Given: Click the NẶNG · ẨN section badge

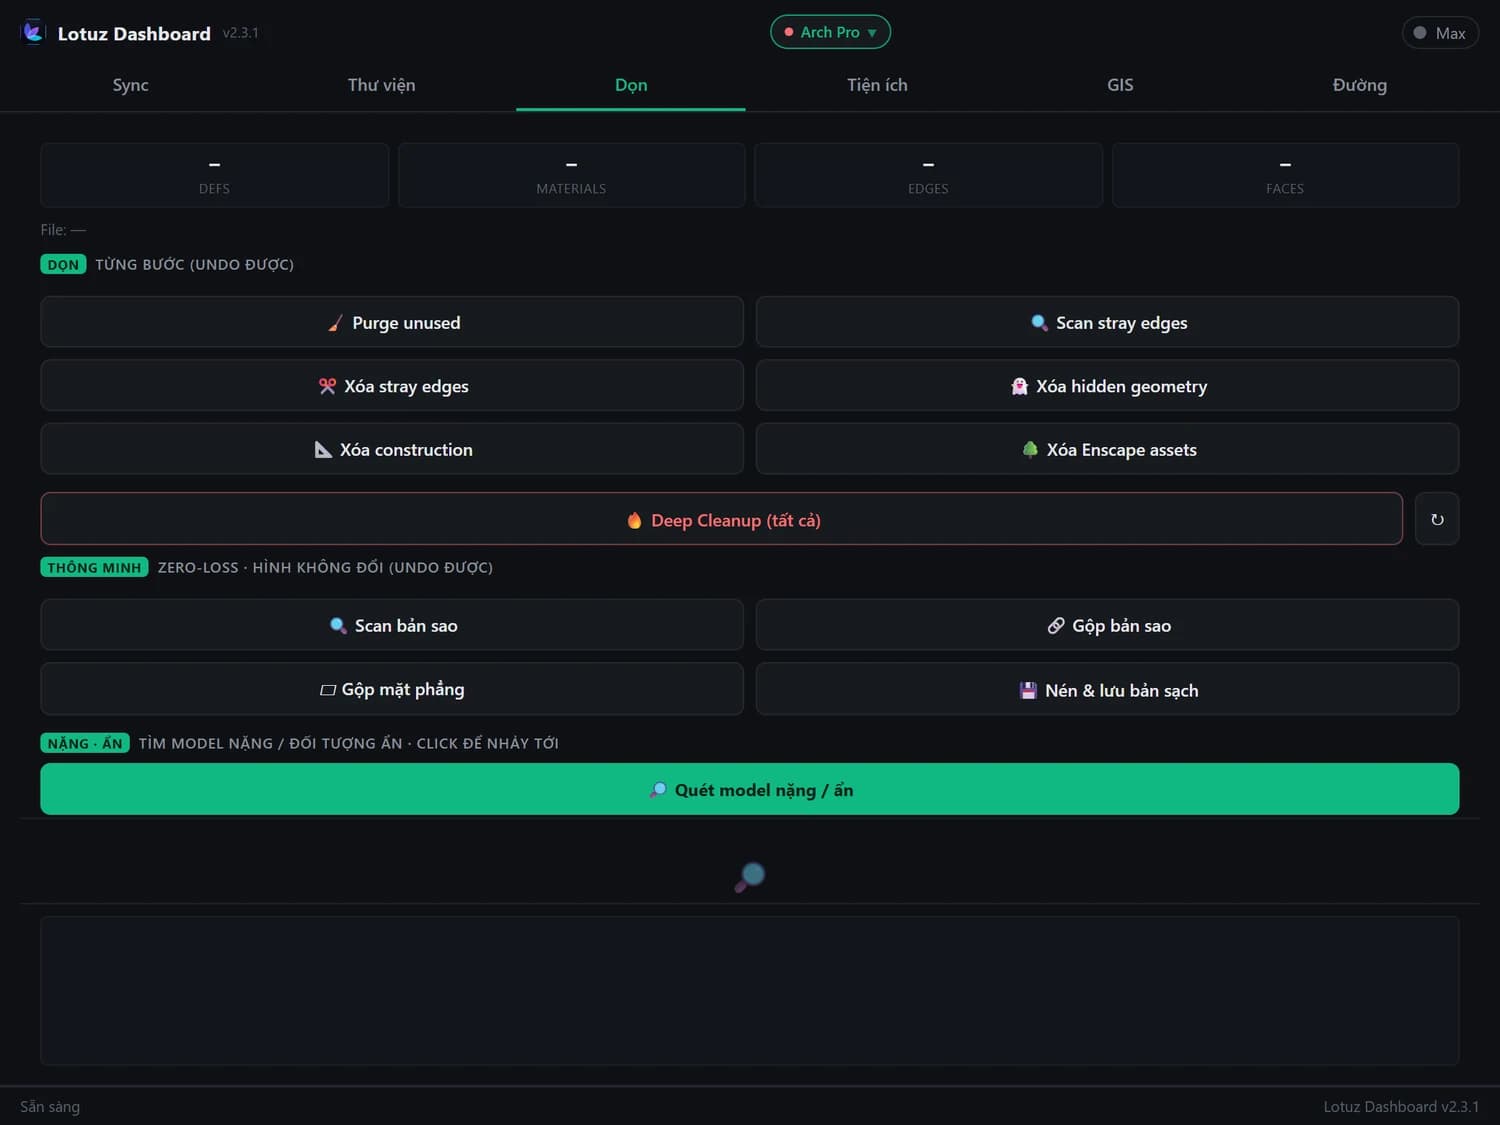Looking at the screenshot, I should [85, 743].
